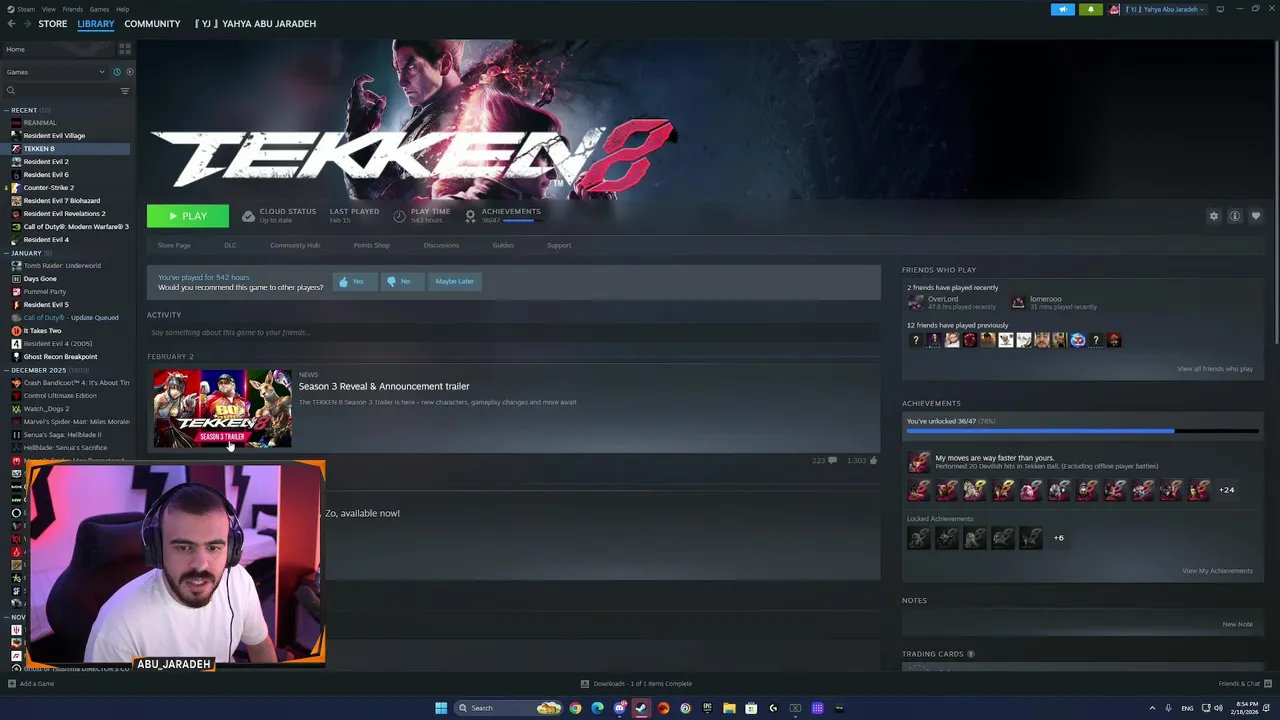Expand the Games filter dropdown
The width and height of the screenshot is (1280, 720).
[x=55, y=72]
